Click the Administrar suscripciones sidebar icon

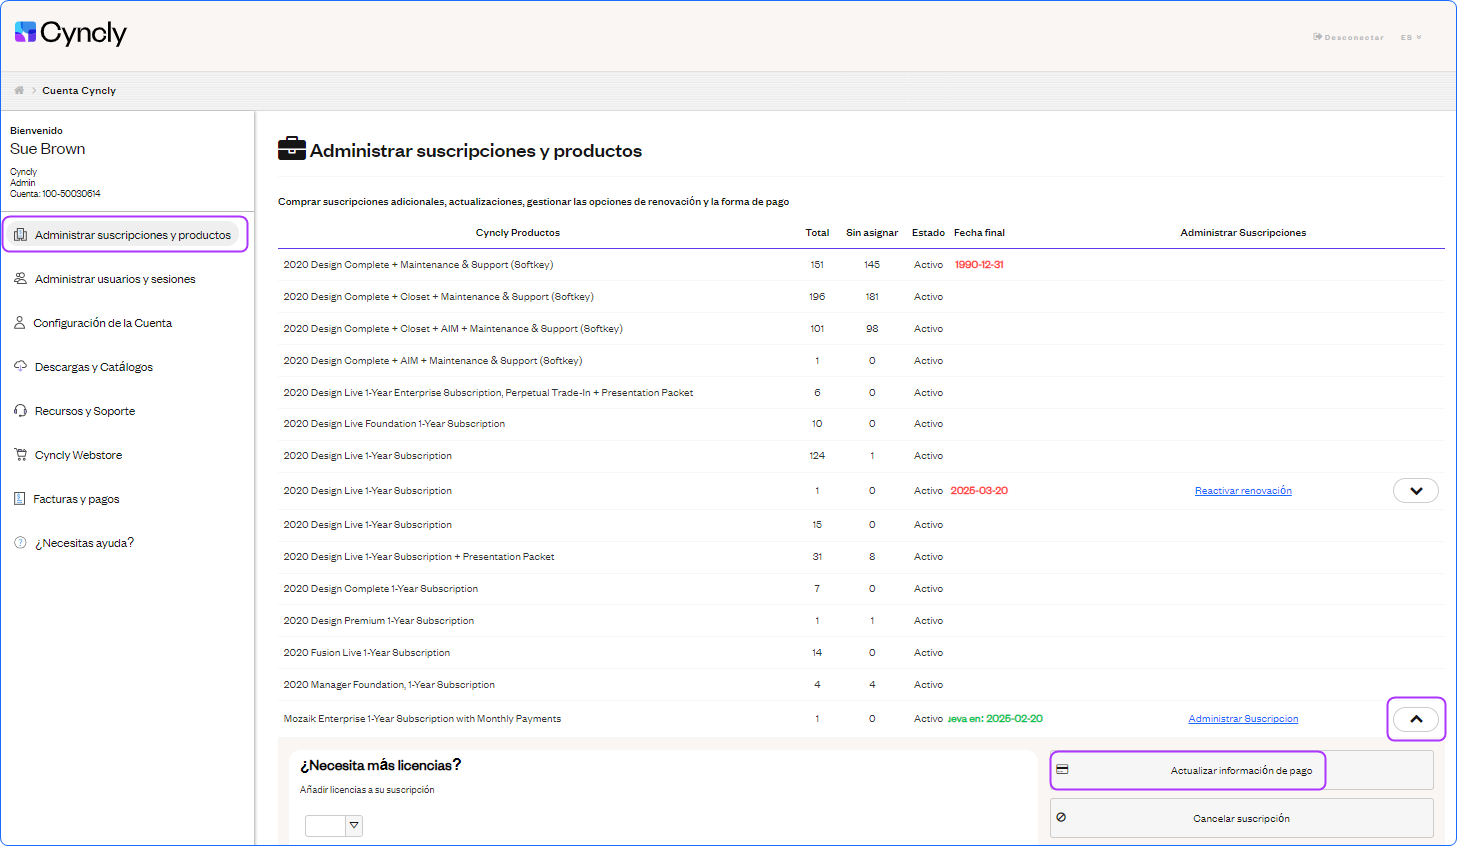[x=20, y=235]
